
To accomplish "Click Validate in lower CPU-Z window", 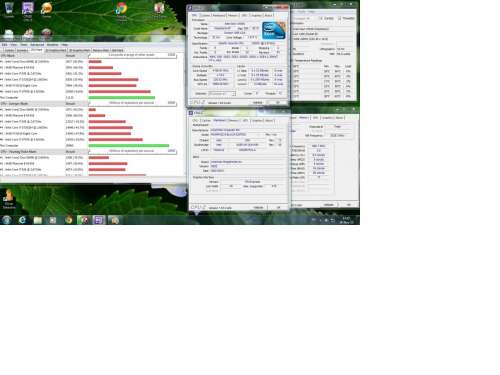I will tap(258, 207).
